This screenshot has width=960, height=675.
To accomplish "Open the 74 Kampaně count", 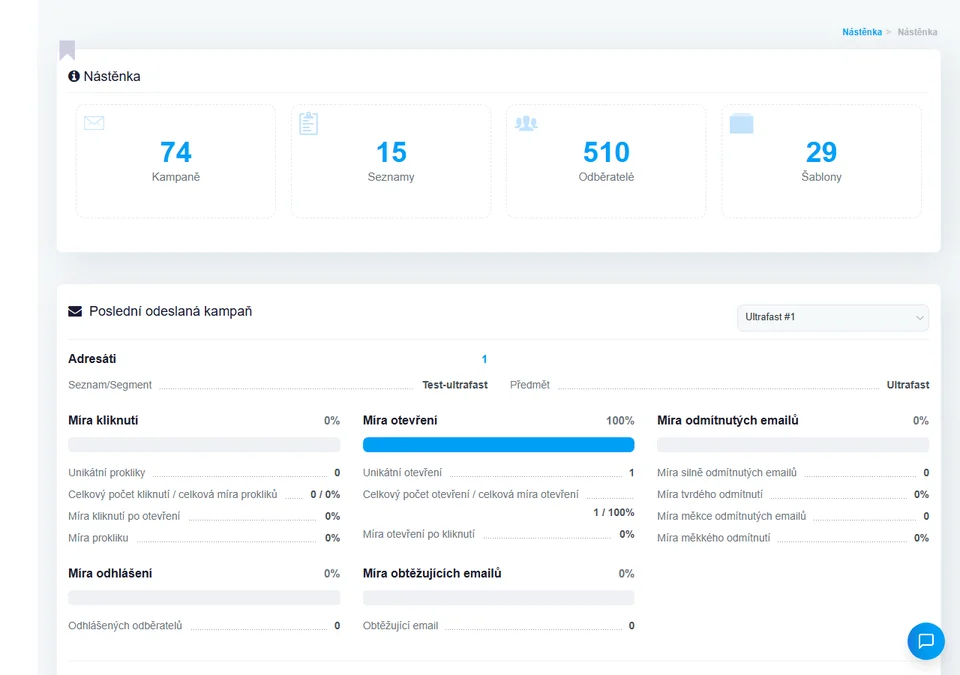I will [x=176, y=152].
